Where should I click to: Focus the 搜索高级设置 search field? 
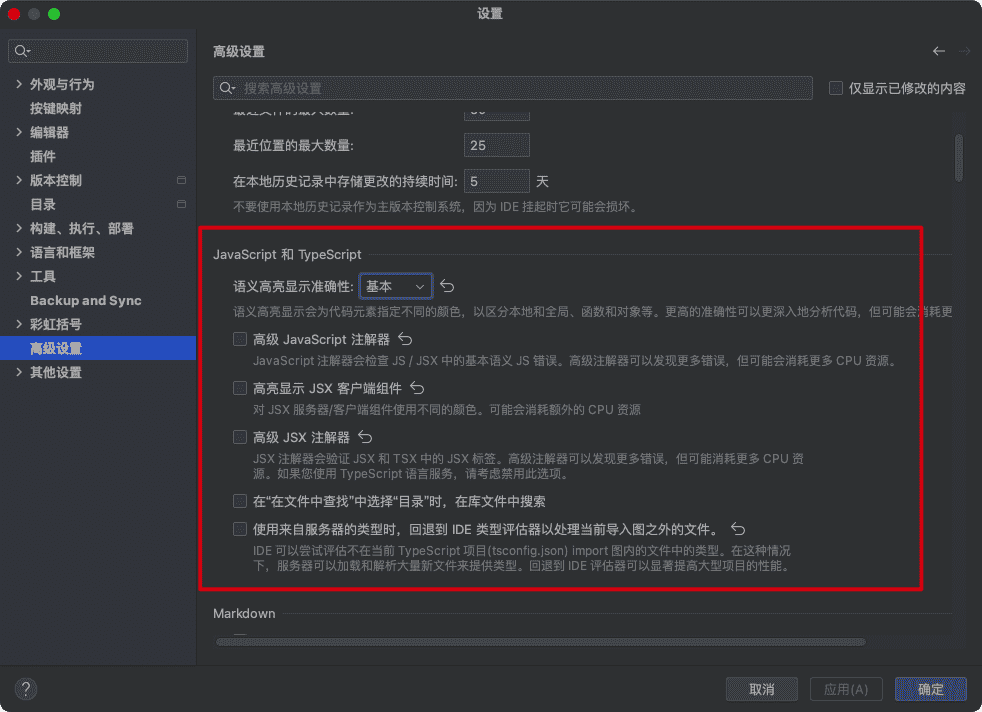[x=520, y=88]
